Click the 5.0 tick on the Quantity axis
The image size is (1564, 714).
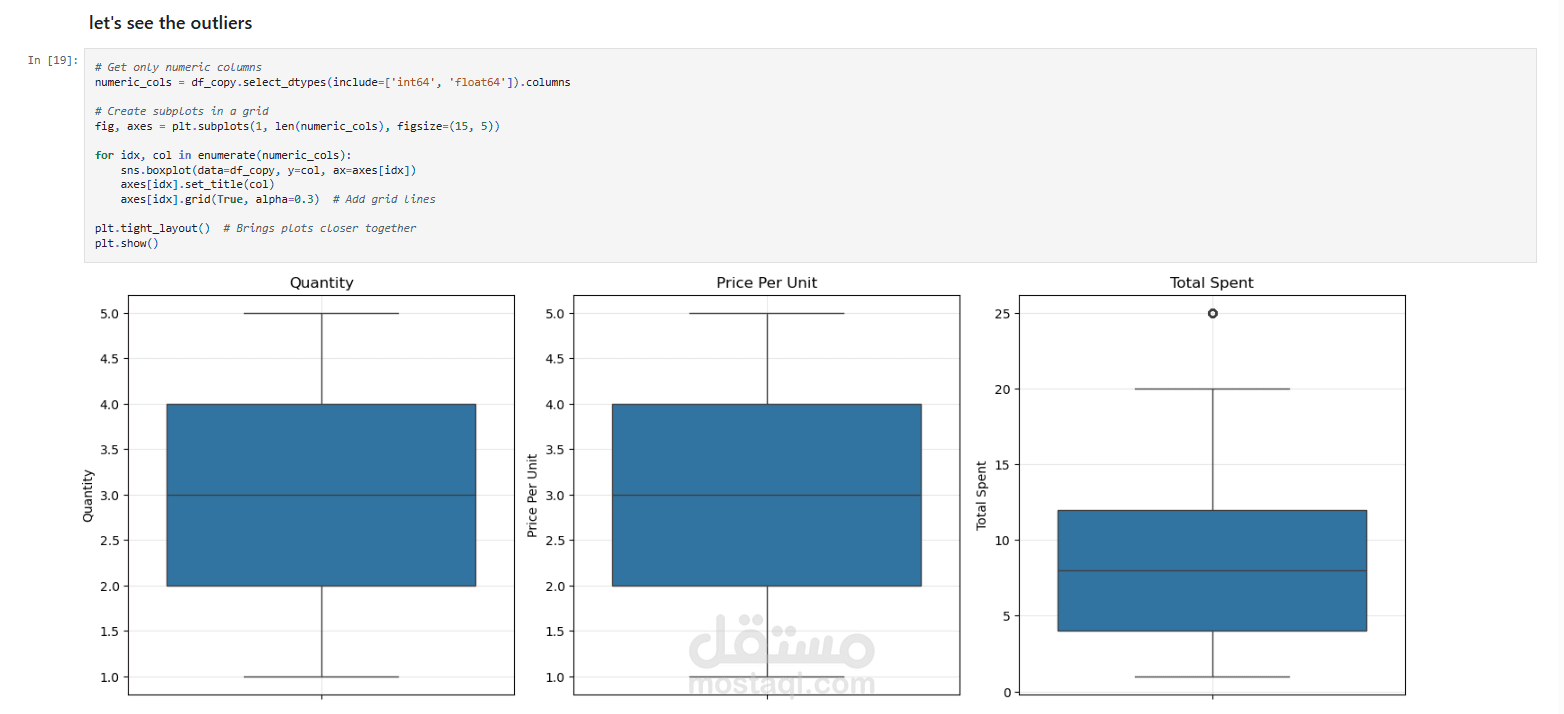point(111,313)
